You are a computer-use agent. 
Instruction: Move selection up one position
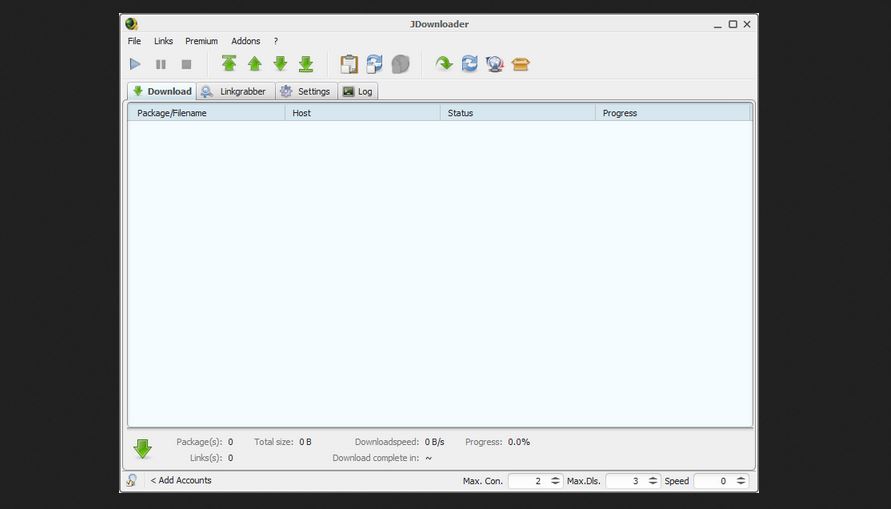coord(255,64)
